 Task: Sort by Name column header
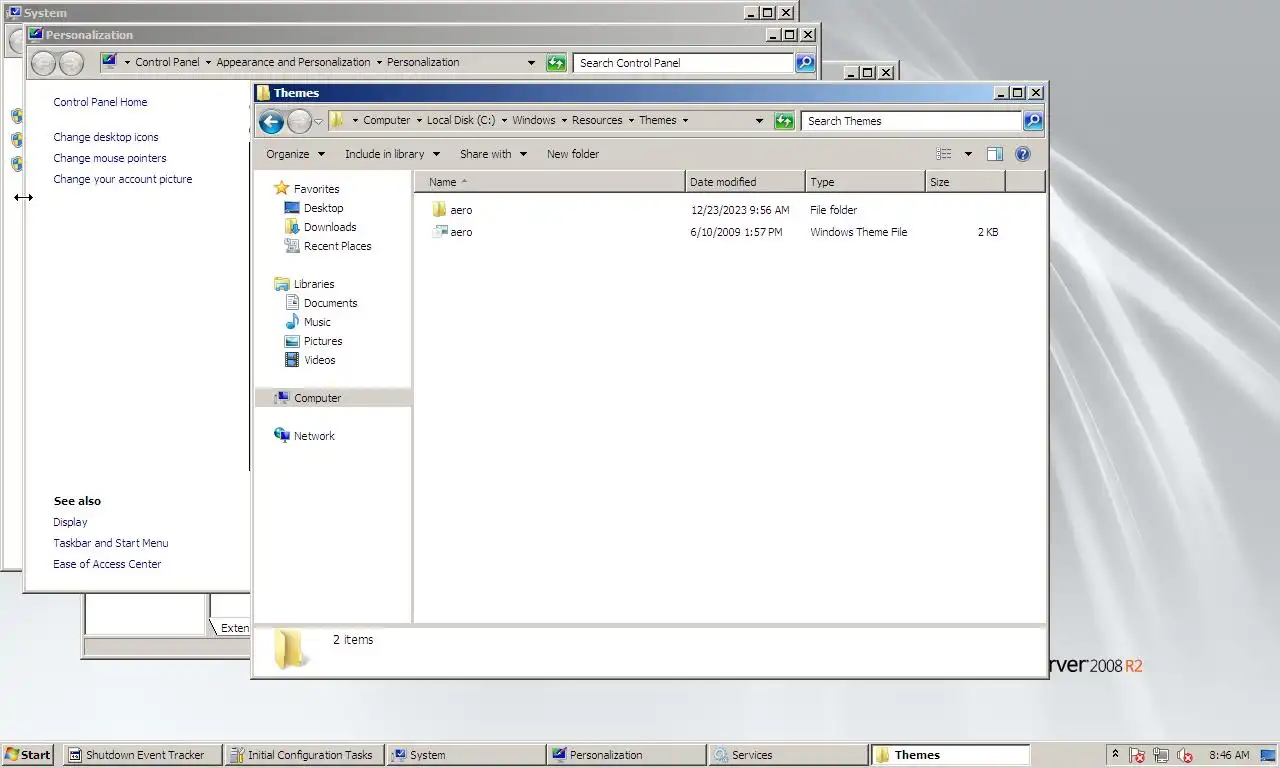tap(550, 182)
